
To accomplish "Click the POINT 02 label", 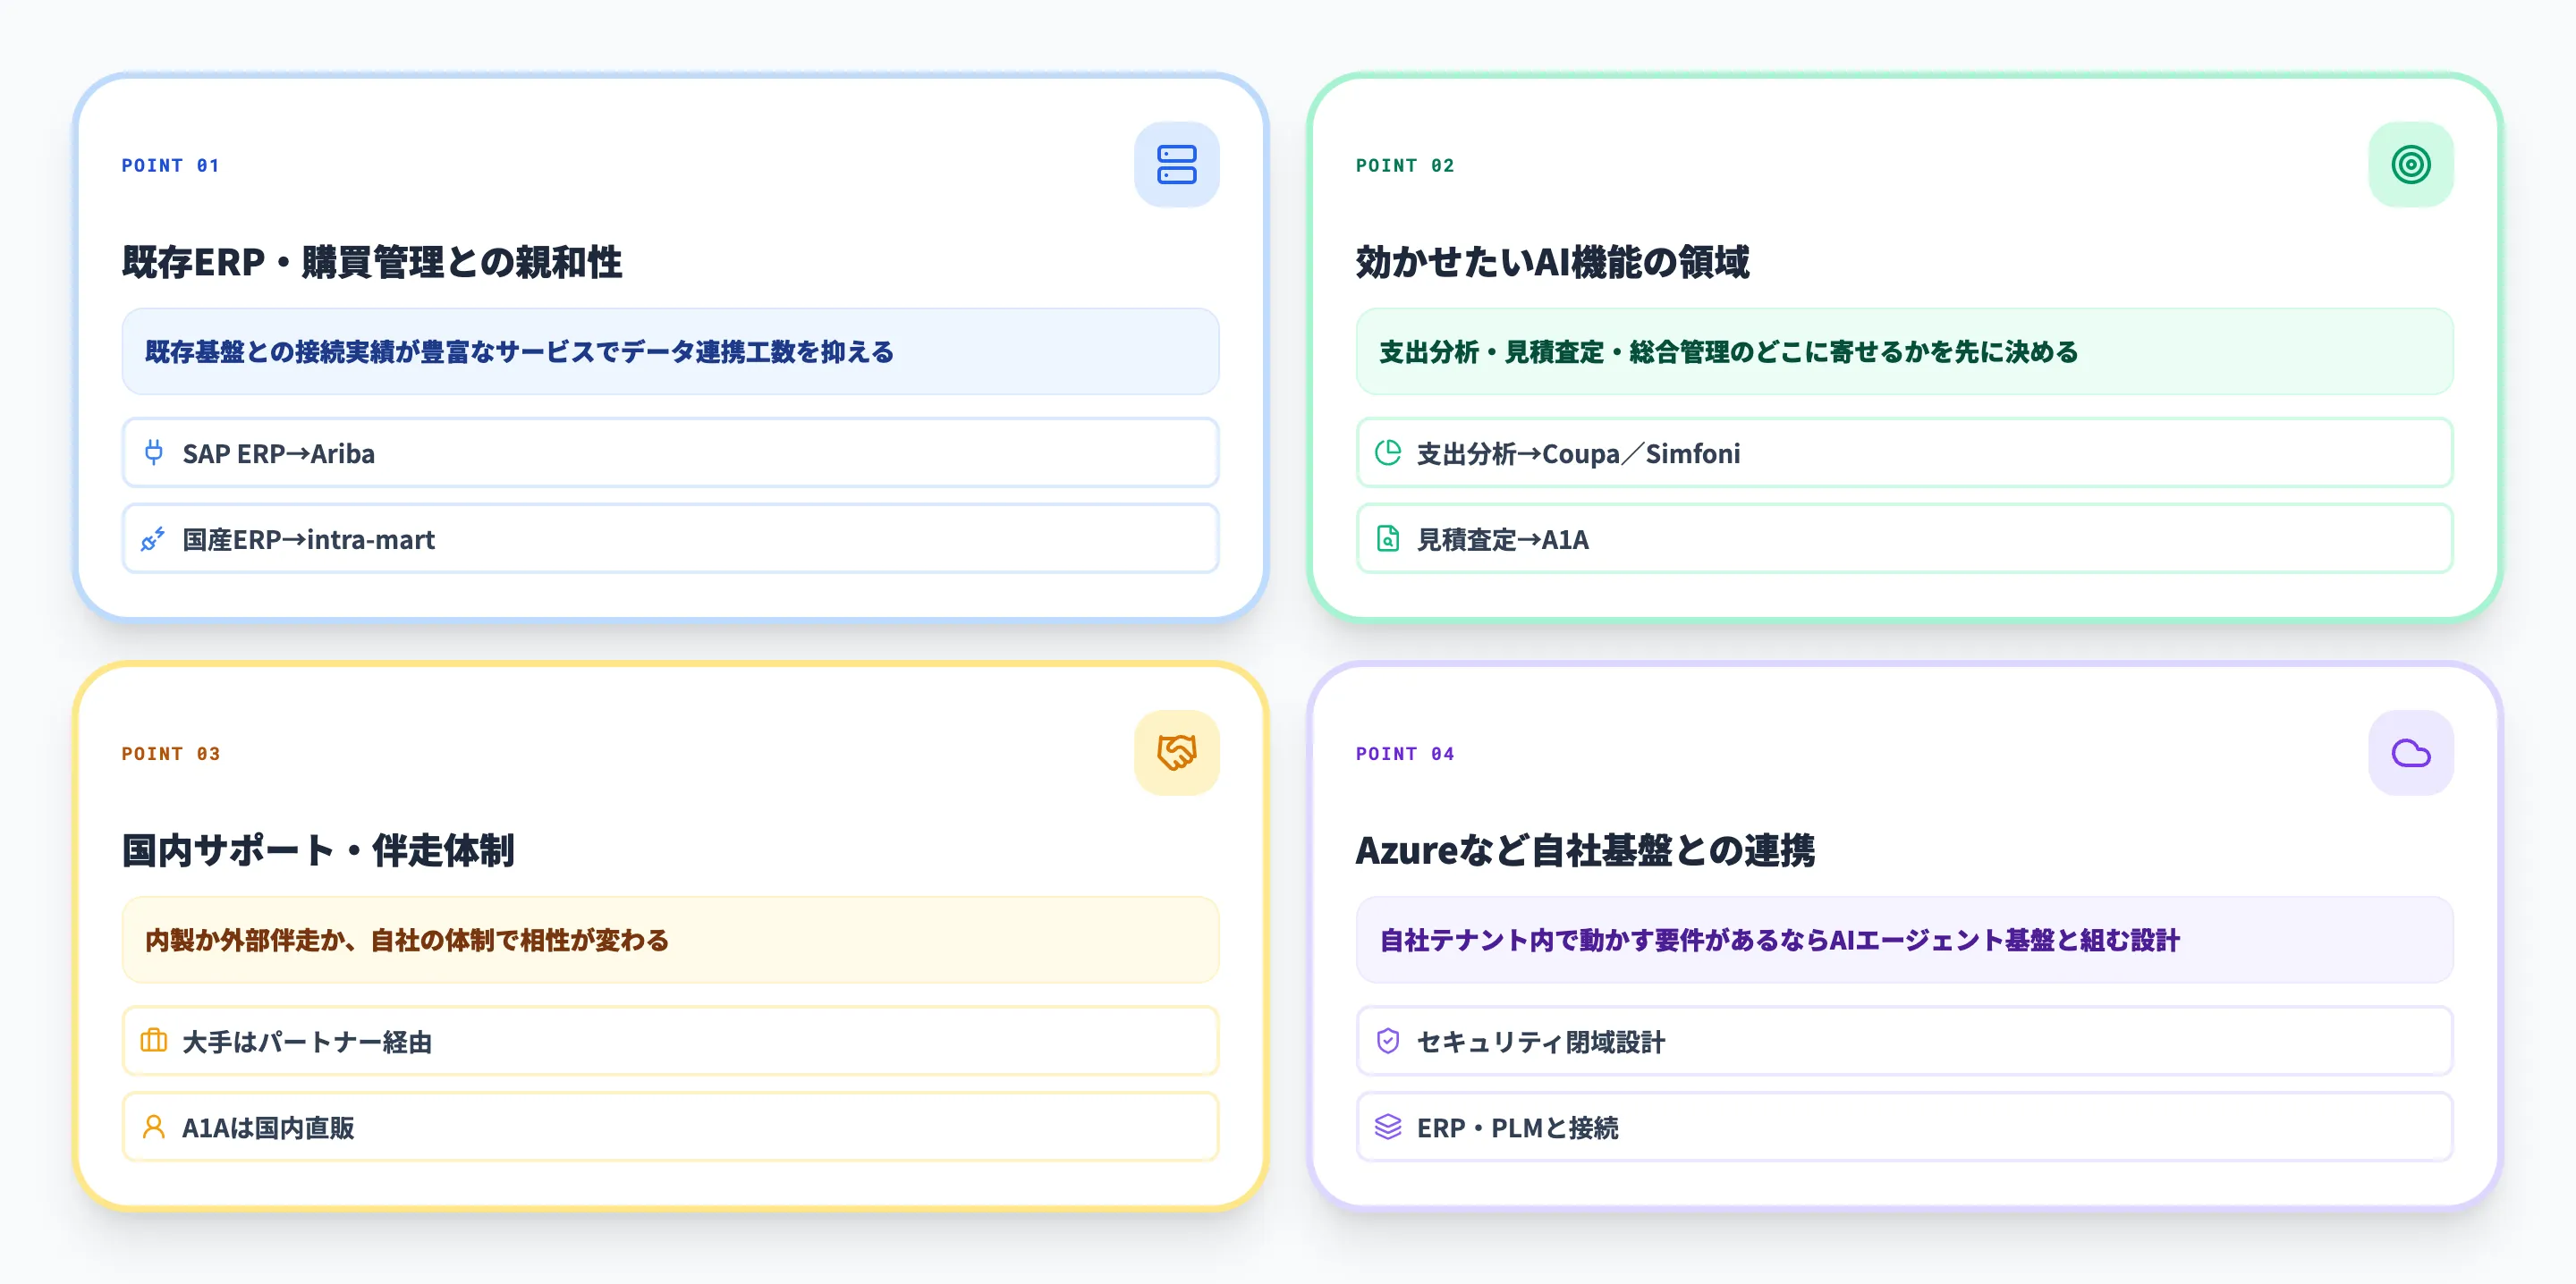I will tap(1405, 165).
